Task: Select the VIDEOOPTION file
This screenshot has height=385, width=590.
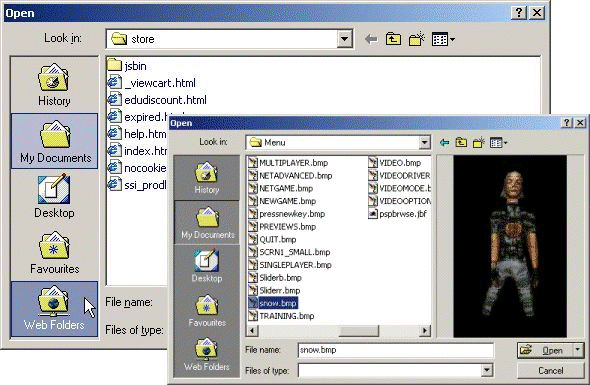Action: 399,201
